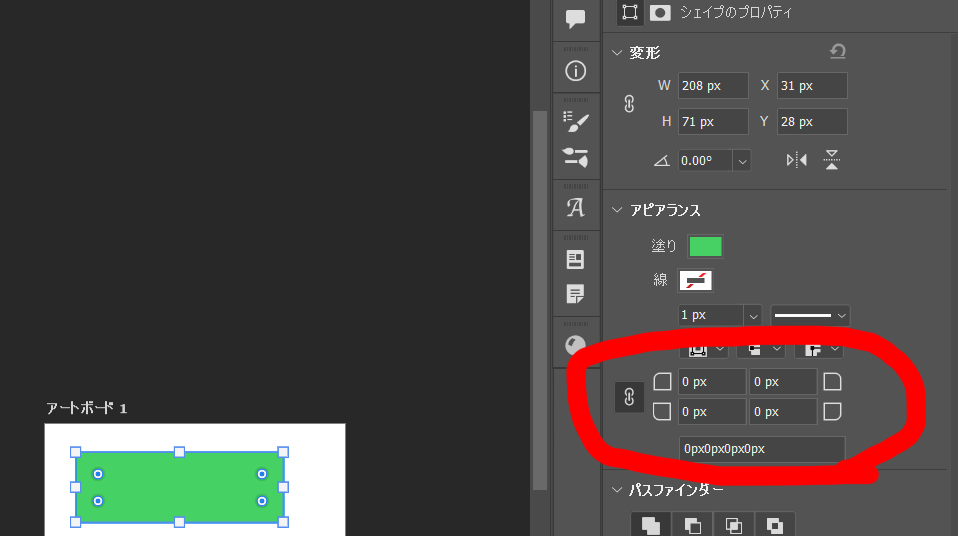Screen dimensions: 958x536
Task: Click the top-left corner radius icon
Action: 662,382
